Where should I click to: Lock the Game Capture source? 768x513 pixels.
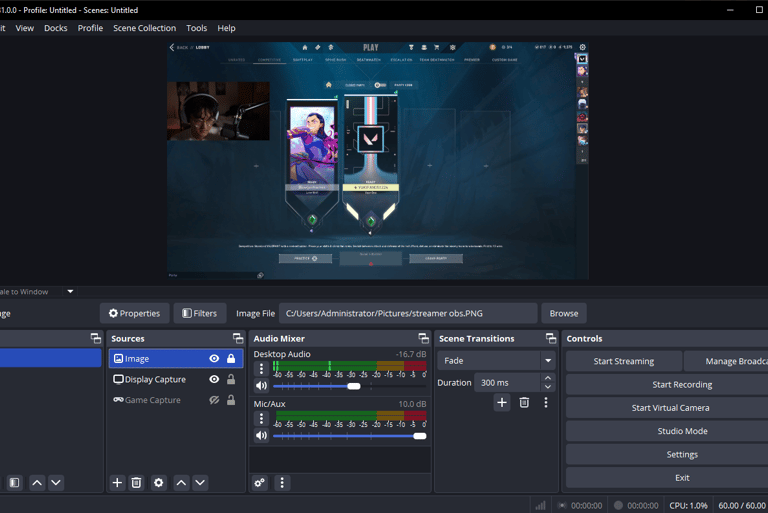(x=231, y=400)
